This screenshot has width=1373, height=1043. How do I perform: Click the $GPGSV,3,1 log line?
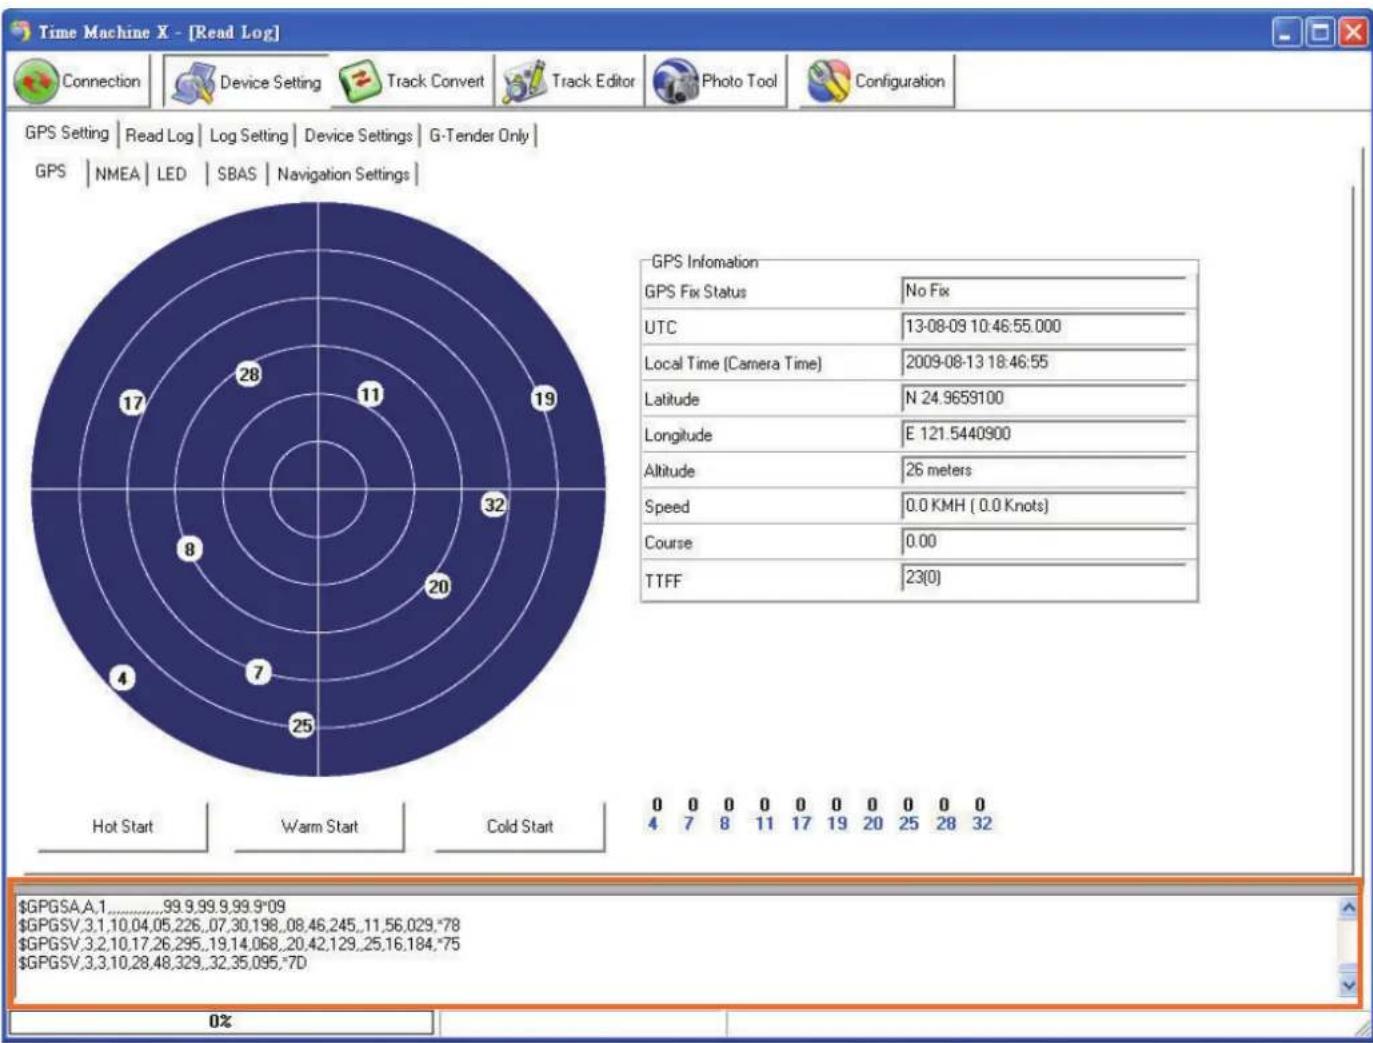239,925
